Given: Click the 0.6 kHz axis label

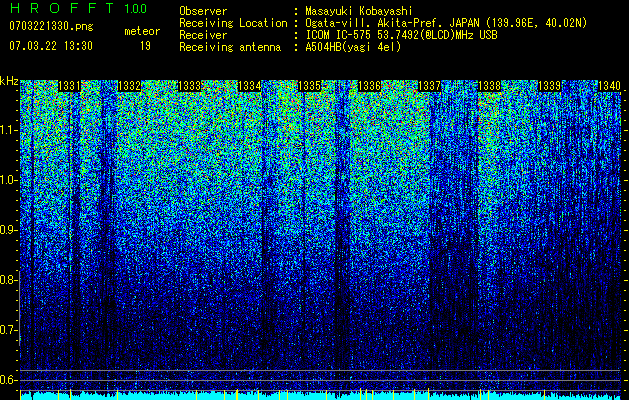Looking at the screenshot, I should pyautogui.click(x=8, y=380).
